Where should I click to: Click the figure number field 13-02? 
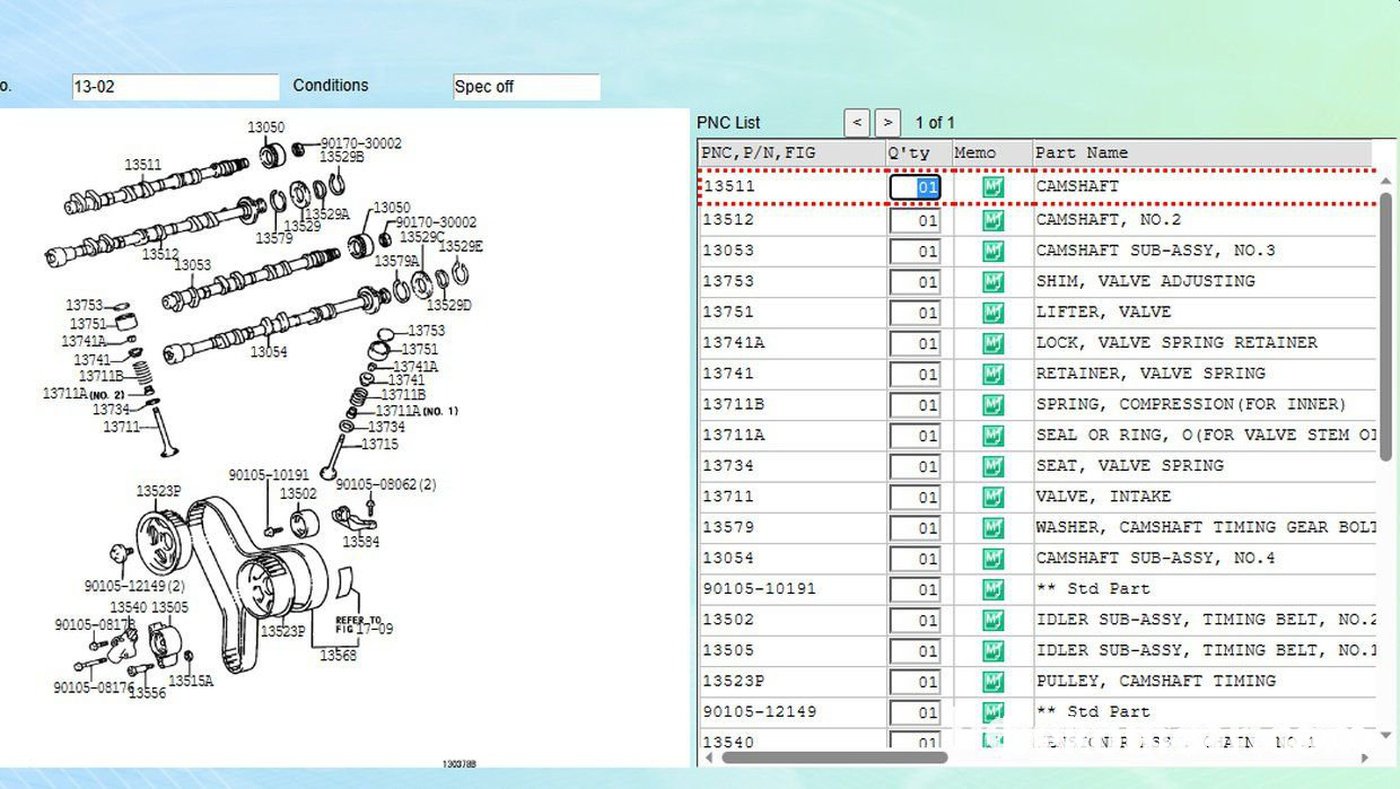[x=175, y=87]
